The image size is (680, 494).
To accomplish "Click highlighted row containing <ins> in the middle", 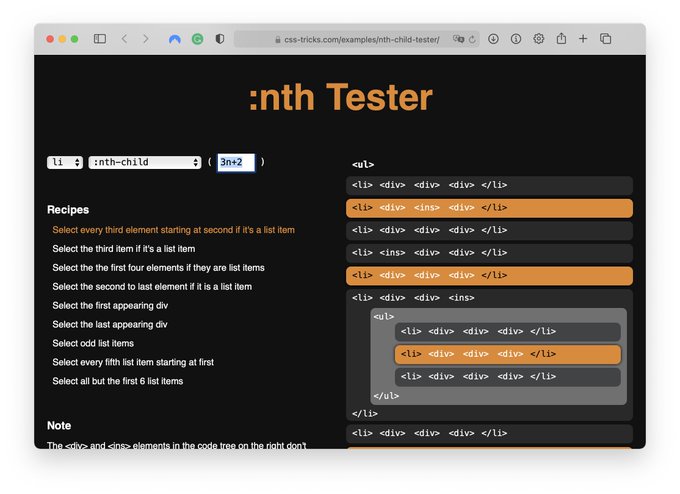I will point(489,208).
